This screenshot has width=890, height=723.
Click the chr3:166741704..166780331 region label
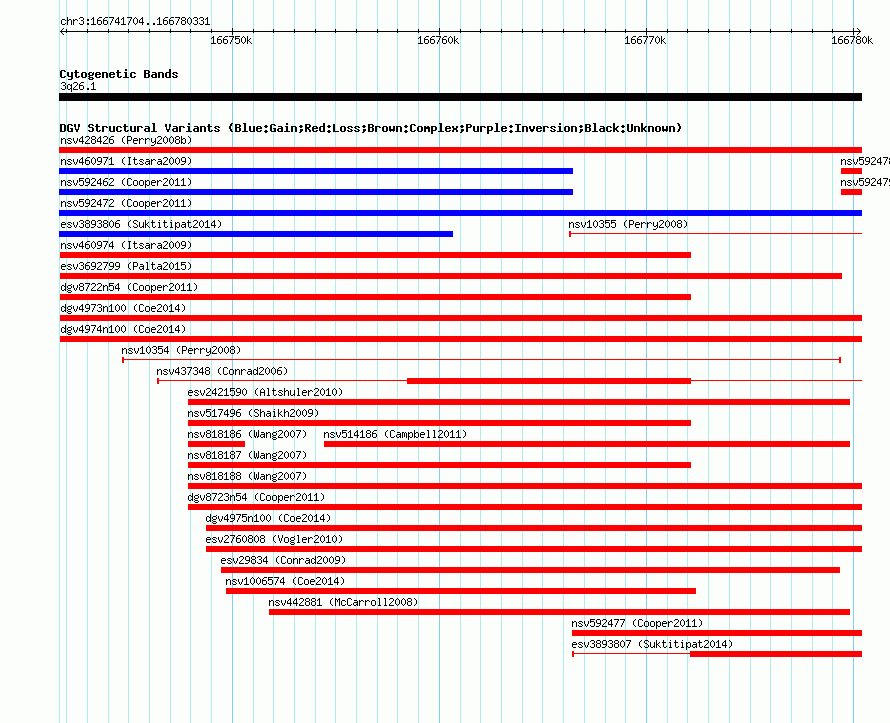click(x=135, y=21)
